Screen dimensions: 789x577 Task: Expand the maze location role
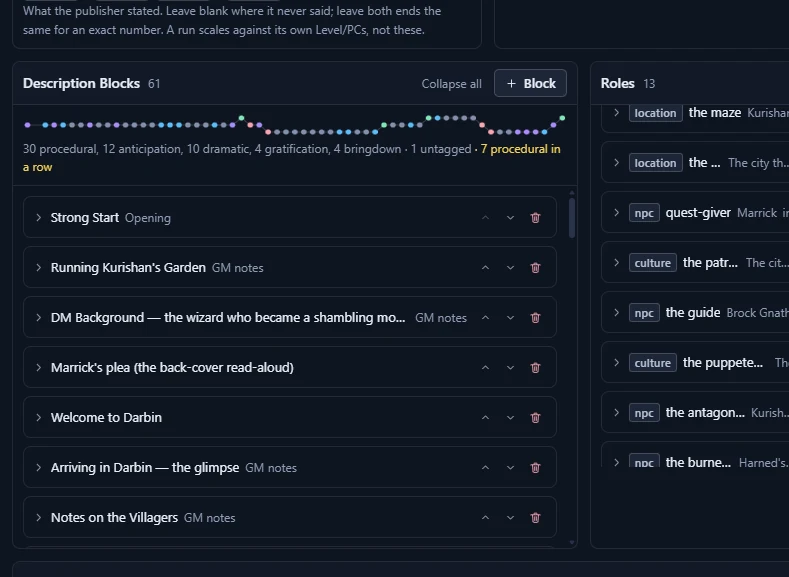[616, 113]
